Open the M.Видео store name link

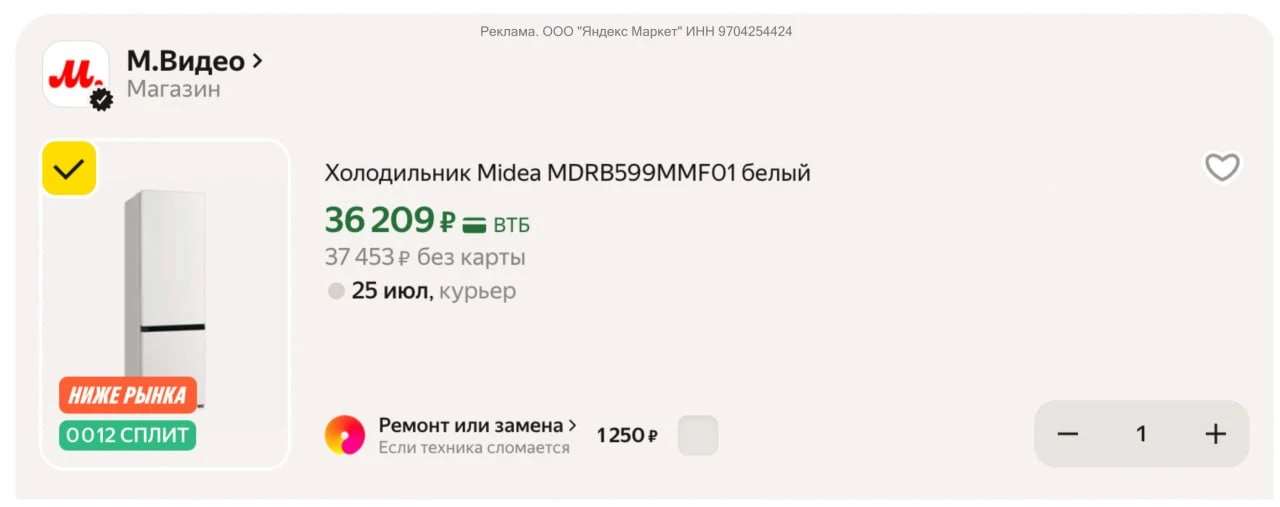point(185,61)
